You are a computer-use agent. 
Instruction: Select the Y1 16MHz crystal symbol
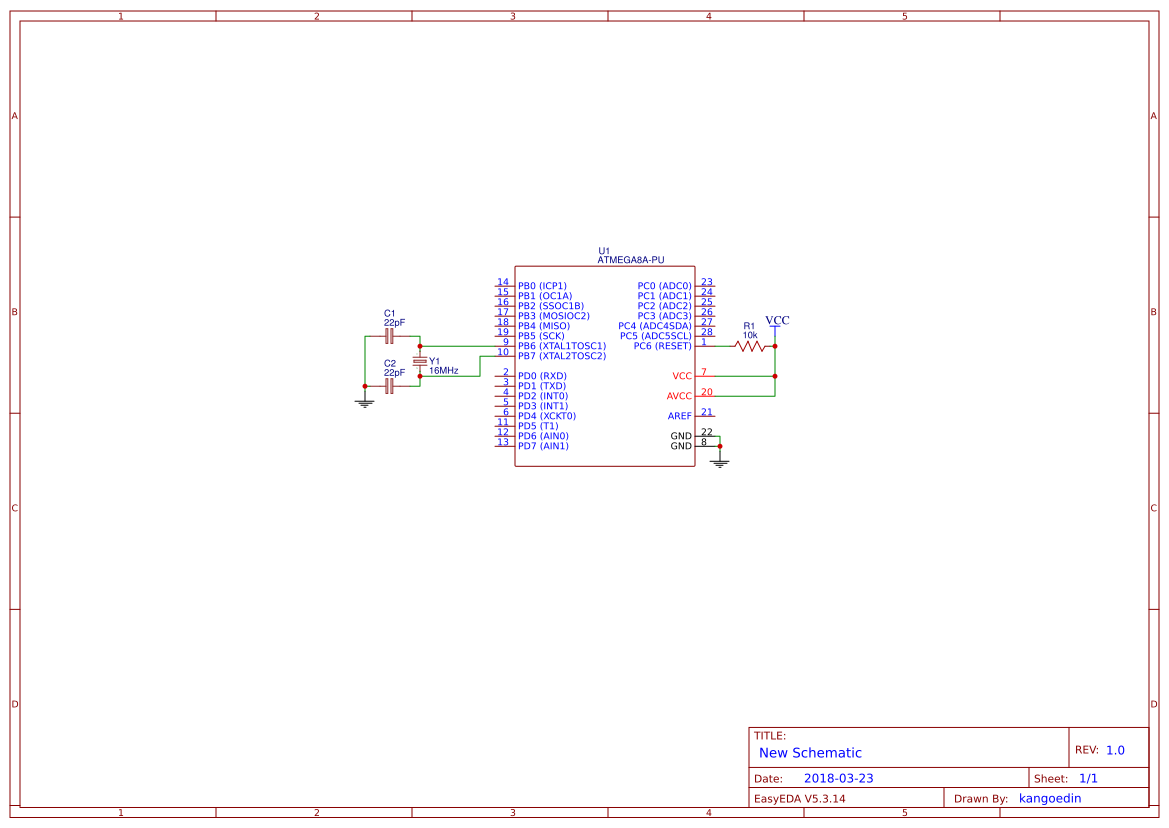coord(420,361)
